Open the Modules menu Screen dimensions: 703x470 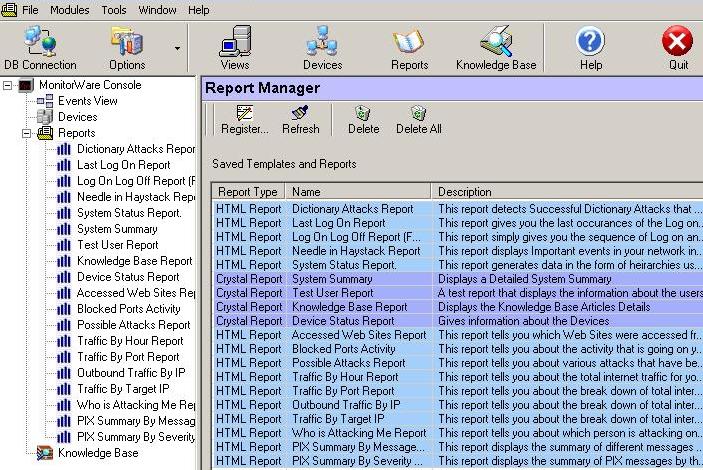[x=69, y=10]
